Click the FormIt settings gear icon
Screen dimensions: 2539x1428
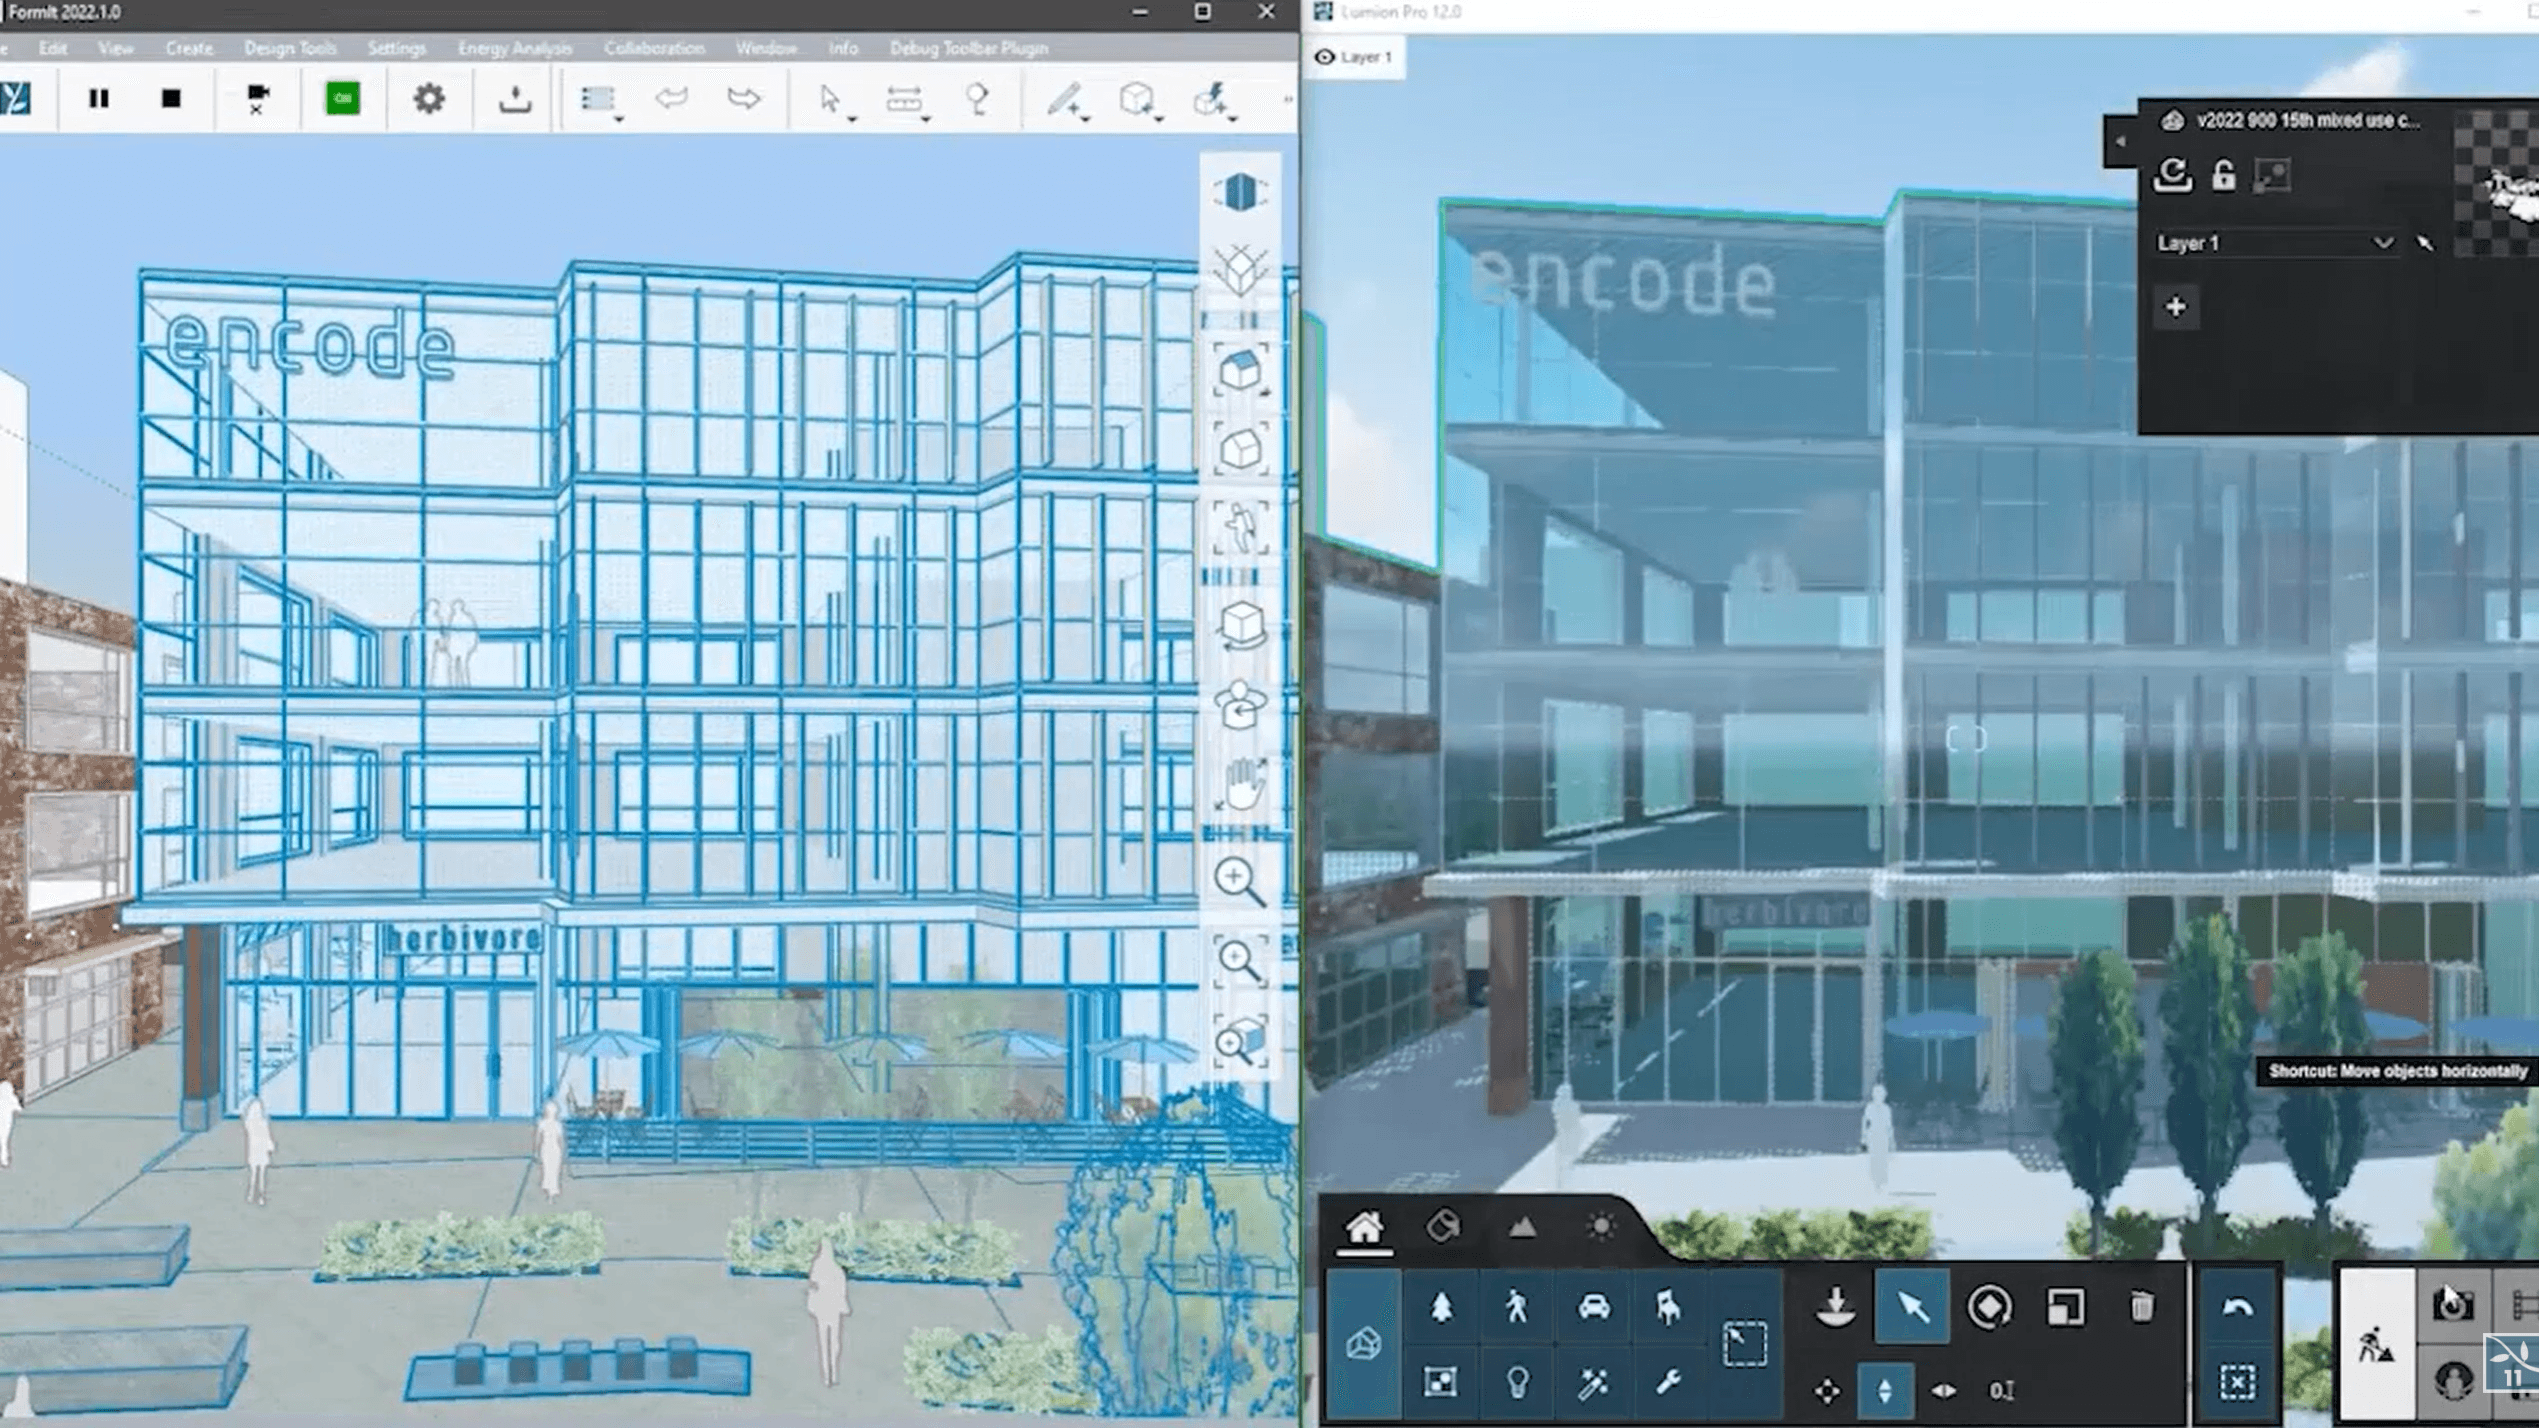click(x=429, y=98)
